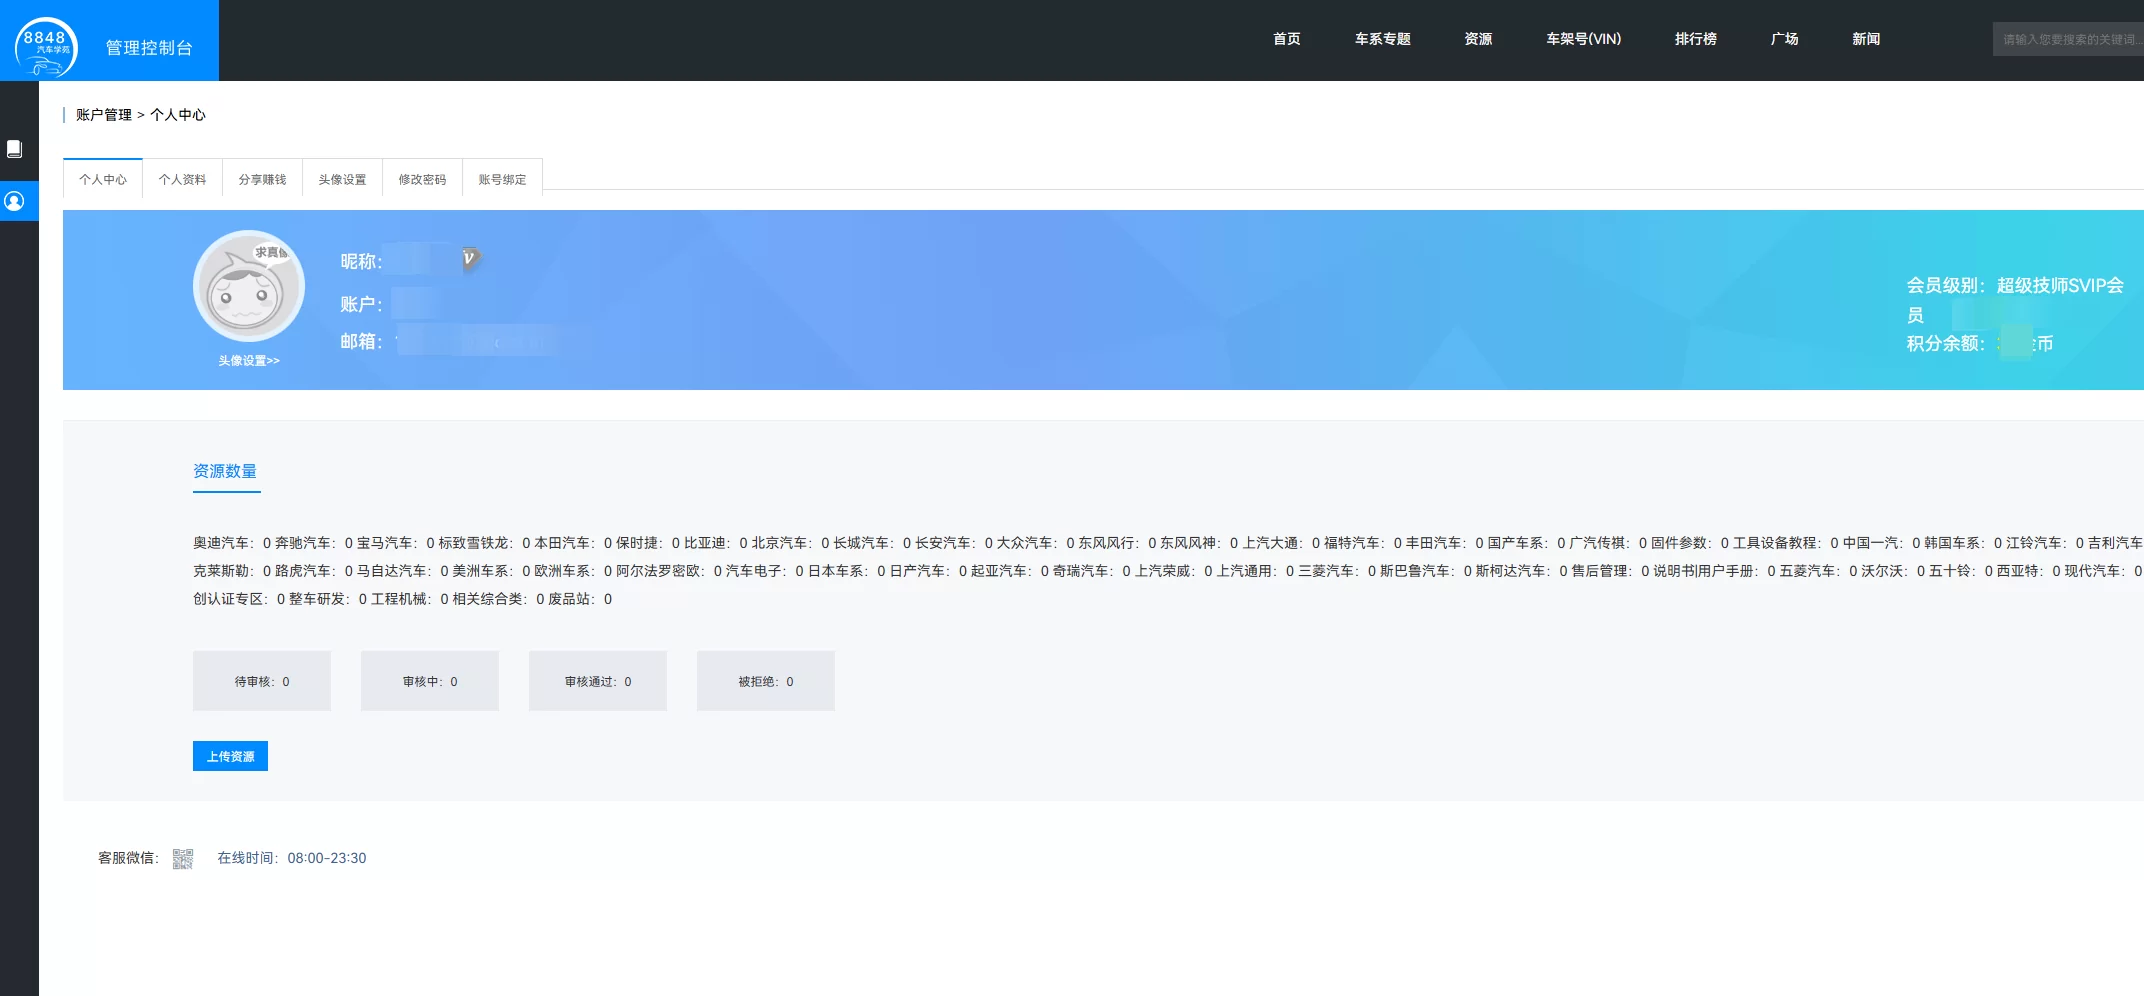Click the 审核中 status box
The image size is (2144, 996).
click(x=430, y=681)
